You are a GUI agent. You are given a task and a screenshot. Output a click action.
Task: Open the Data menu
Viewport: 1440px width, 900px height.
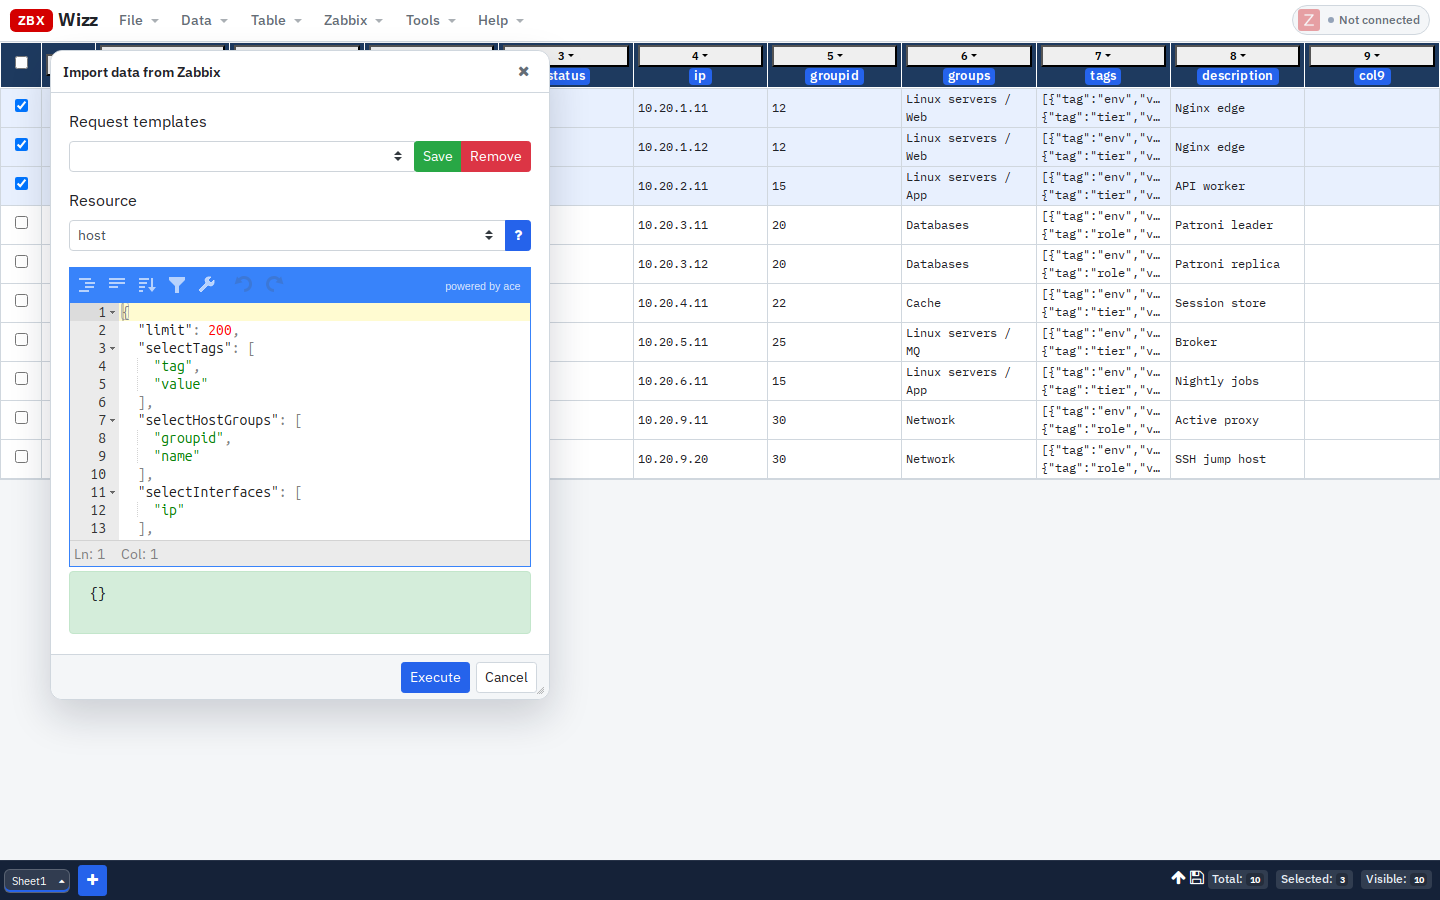(x=204, y=20)
